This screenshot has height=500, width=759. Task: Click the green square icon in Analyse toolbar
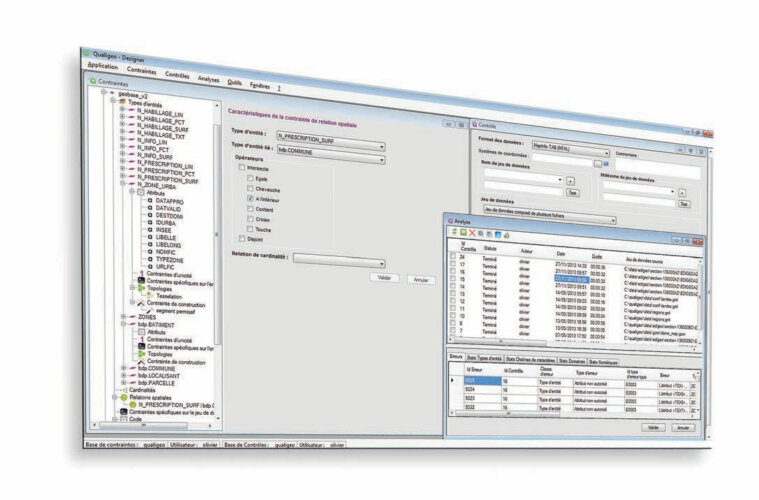point(463,232)
